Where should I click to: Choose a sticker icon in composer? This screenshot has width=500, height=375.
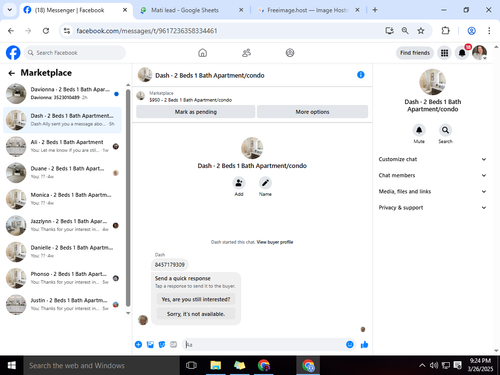tap(162, 344)
